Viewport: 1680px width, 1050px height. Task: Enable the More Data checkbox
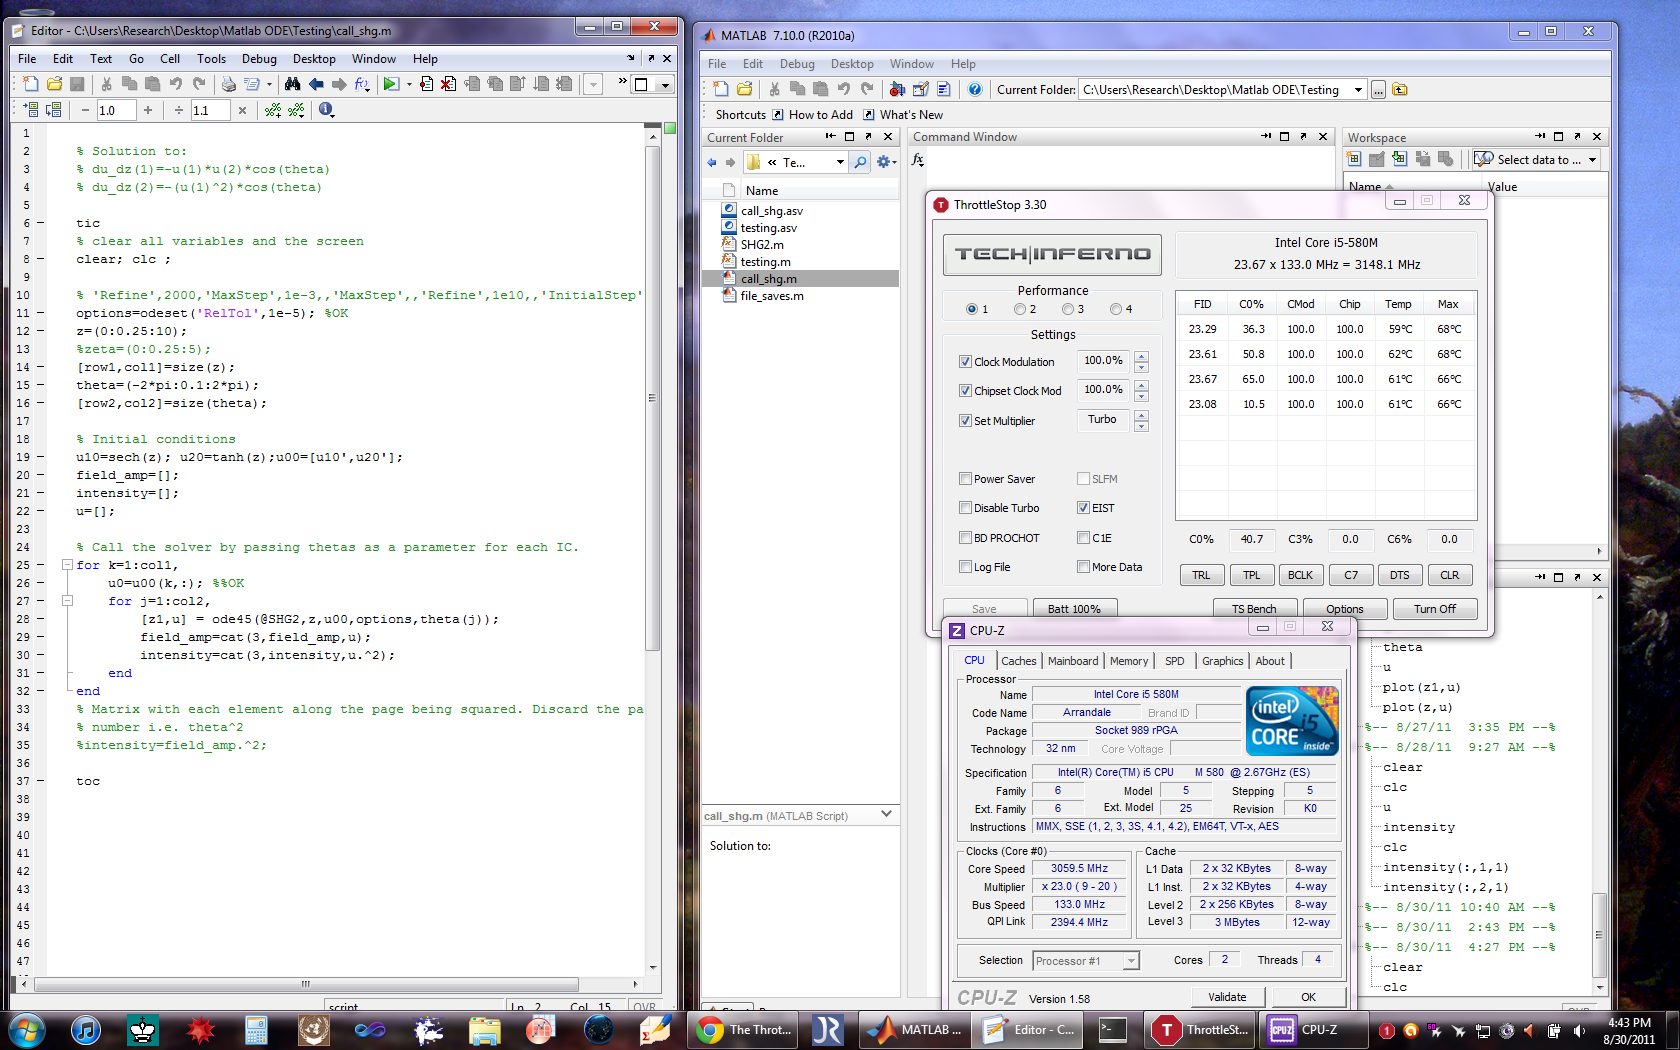pos(1083,567)
